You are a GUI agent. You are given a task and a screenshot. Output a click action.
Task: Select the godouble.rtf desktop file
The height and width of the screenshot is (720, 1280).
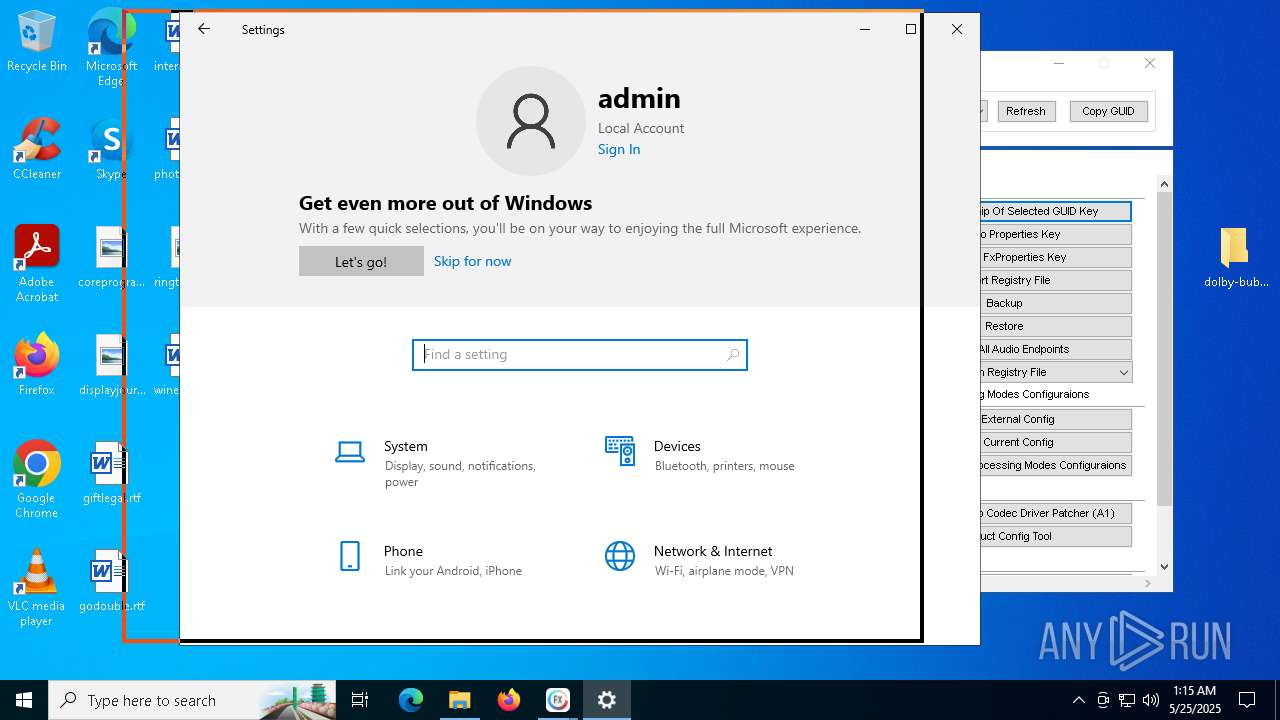click(x=110, y=581)
